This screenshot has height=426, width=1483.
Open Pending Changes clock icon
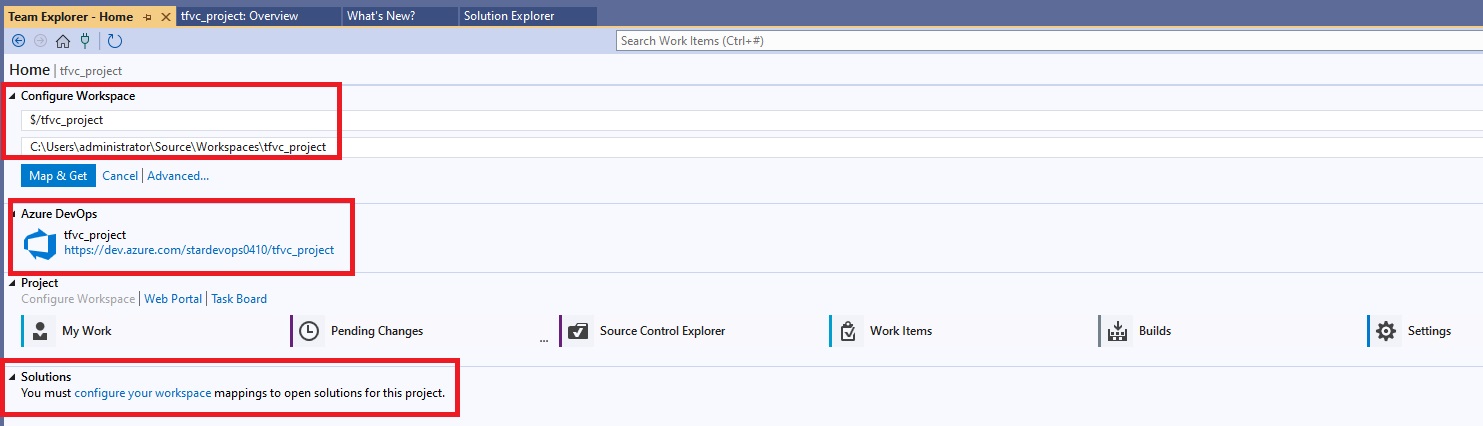(x=309, y=331)
